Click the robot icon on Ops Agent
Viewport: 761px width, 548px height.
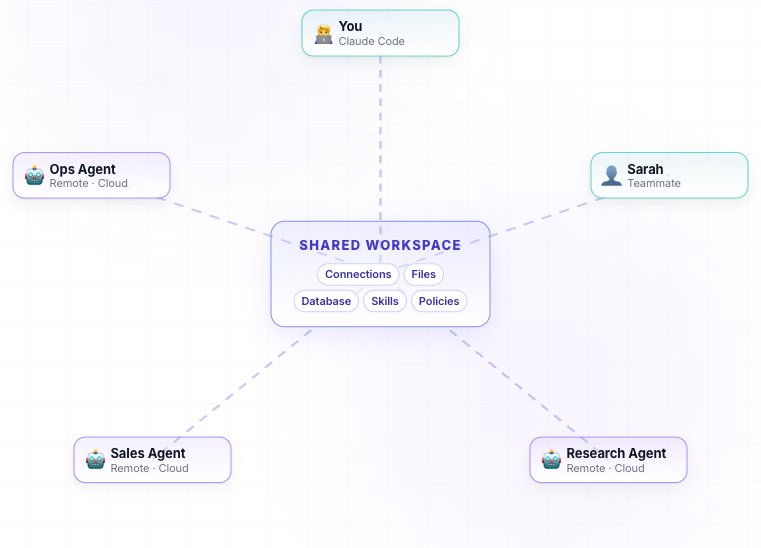(x=34, y=175)
